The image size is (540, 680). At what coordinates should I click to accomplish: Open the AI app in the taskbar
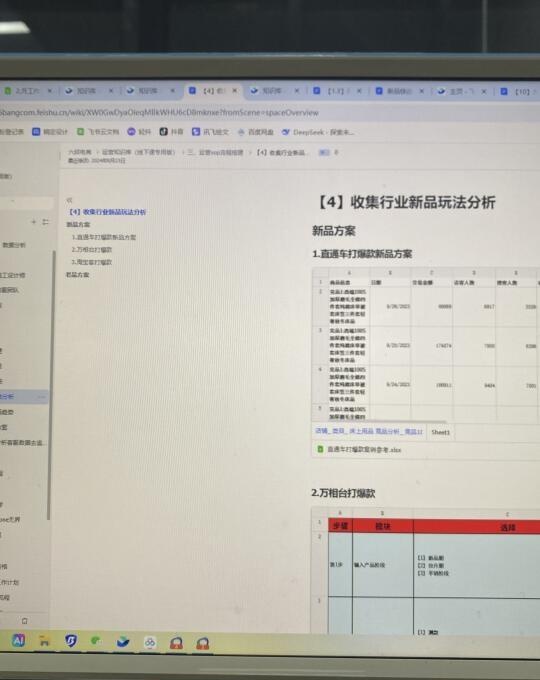click(x=19, y=640)
